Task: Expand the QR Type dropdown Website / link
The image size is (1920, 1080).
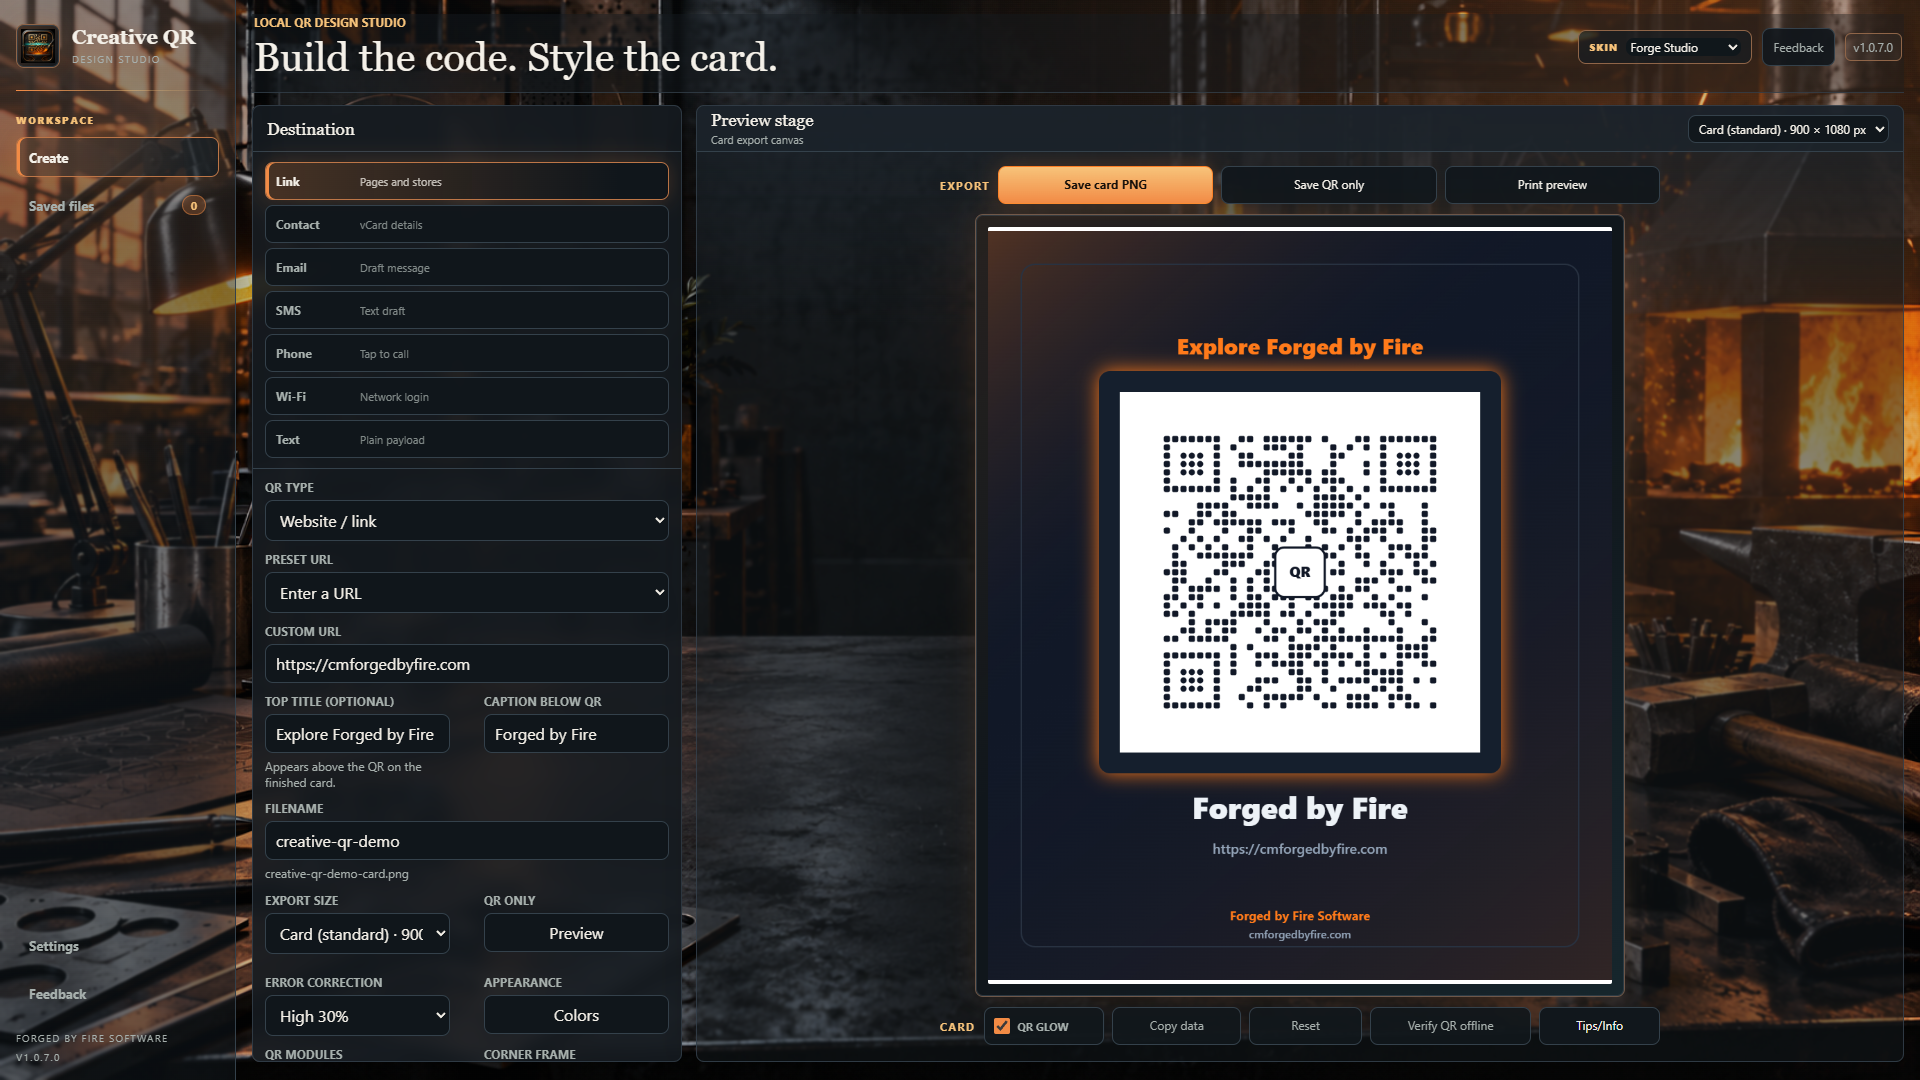Action: pos(467,521)
